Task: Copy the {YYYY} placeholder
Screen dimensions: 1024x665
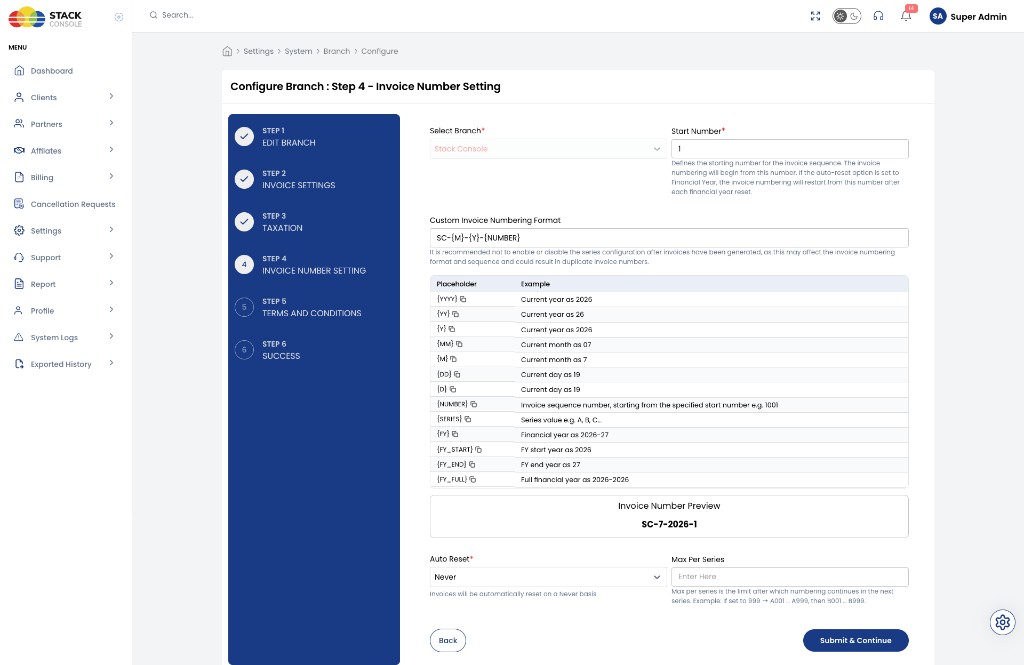Action: 463,299
